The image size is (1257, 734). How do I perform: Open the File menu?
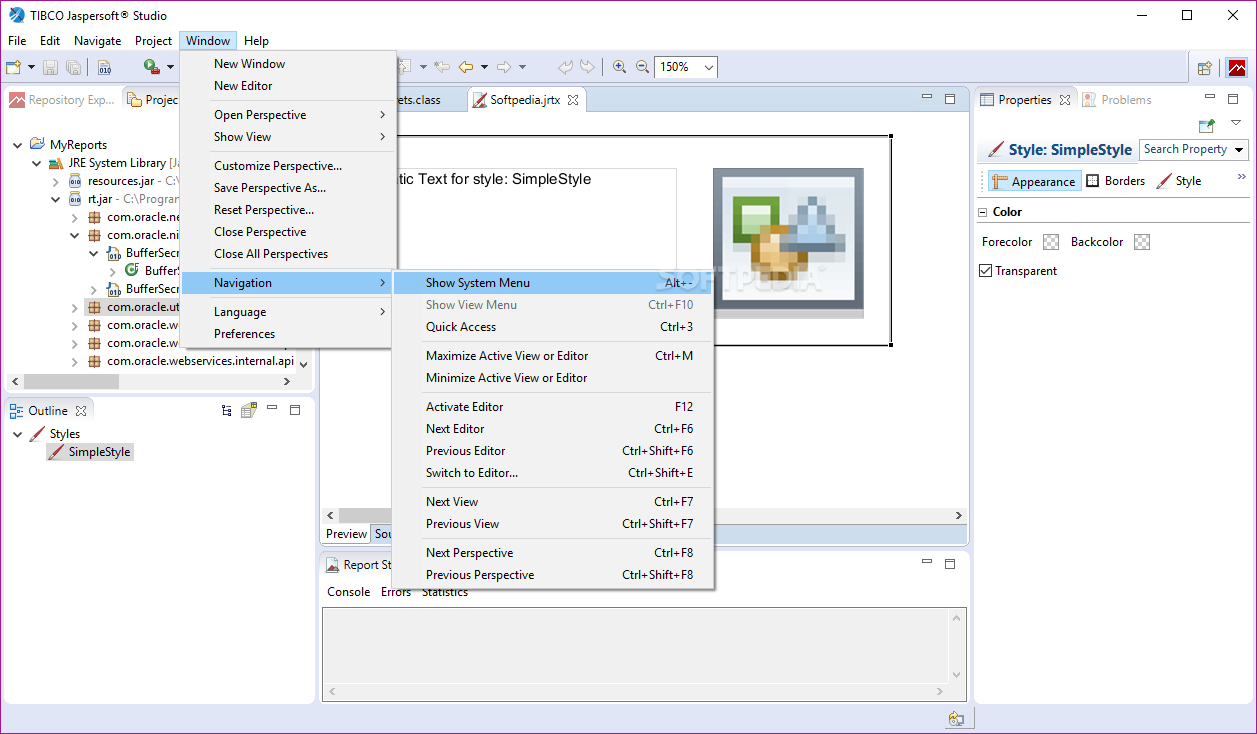click(x=17, y=41)
